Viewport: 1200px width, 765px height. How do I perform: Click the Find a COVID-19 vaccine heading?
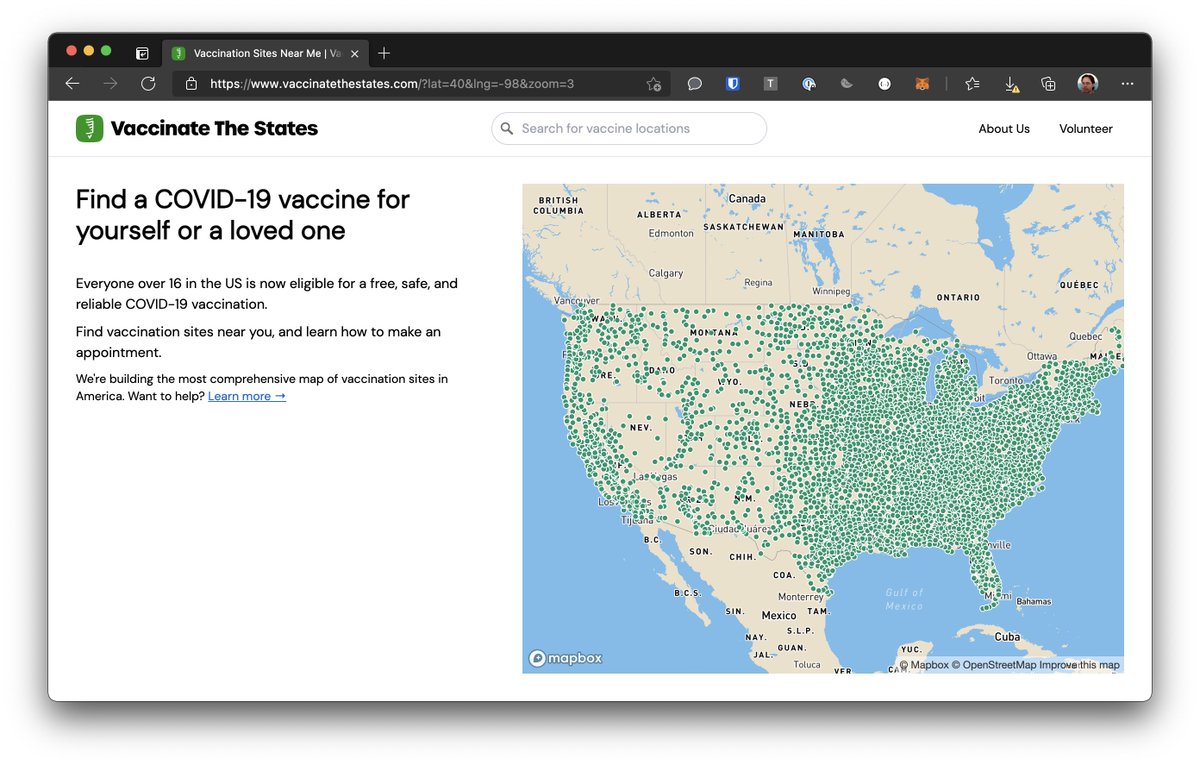(x=243, y=214)
